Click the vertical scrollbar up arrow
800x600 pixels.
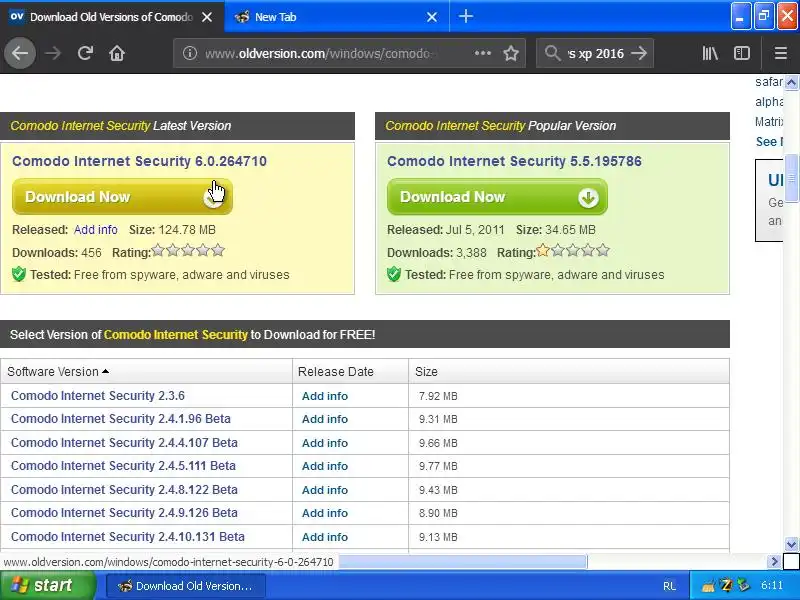tap(791, 82)
